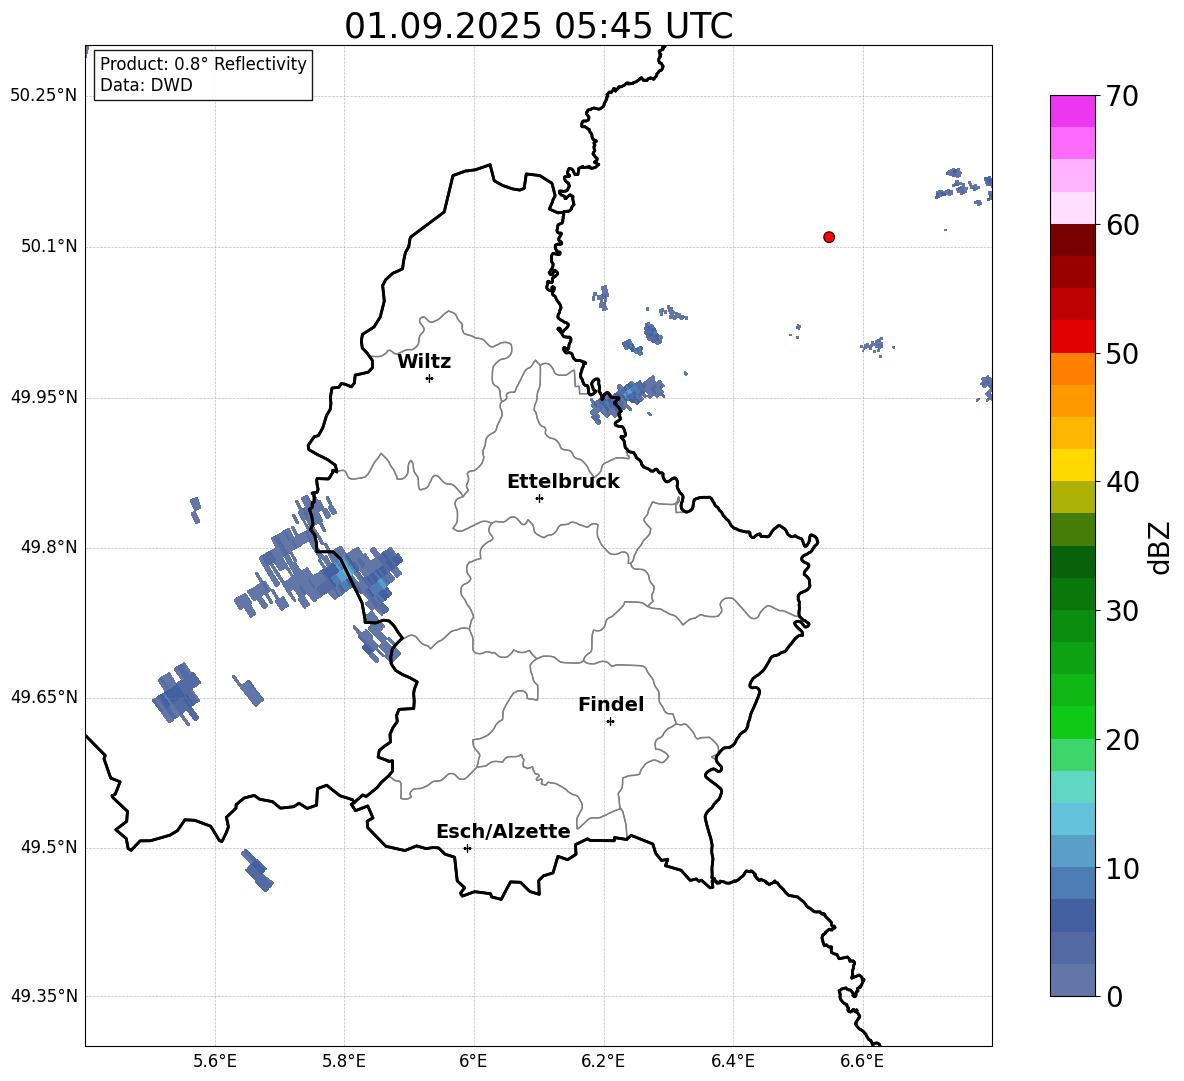1184x1081 pixels.
Task: Click the red radar site dot
Action: 829,237
